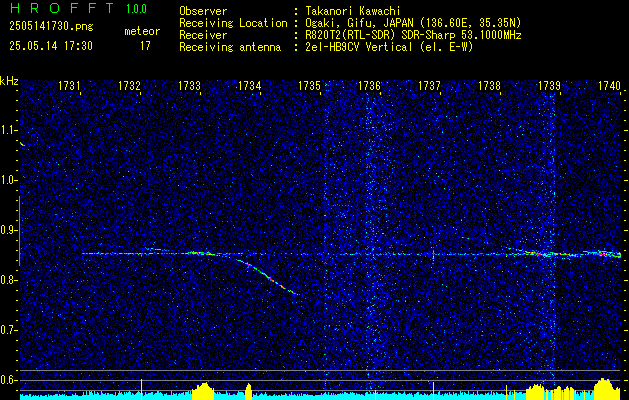The image size is (629, 400).
Task: Click the yellow power peak below 1733
Action: (205, 391)
